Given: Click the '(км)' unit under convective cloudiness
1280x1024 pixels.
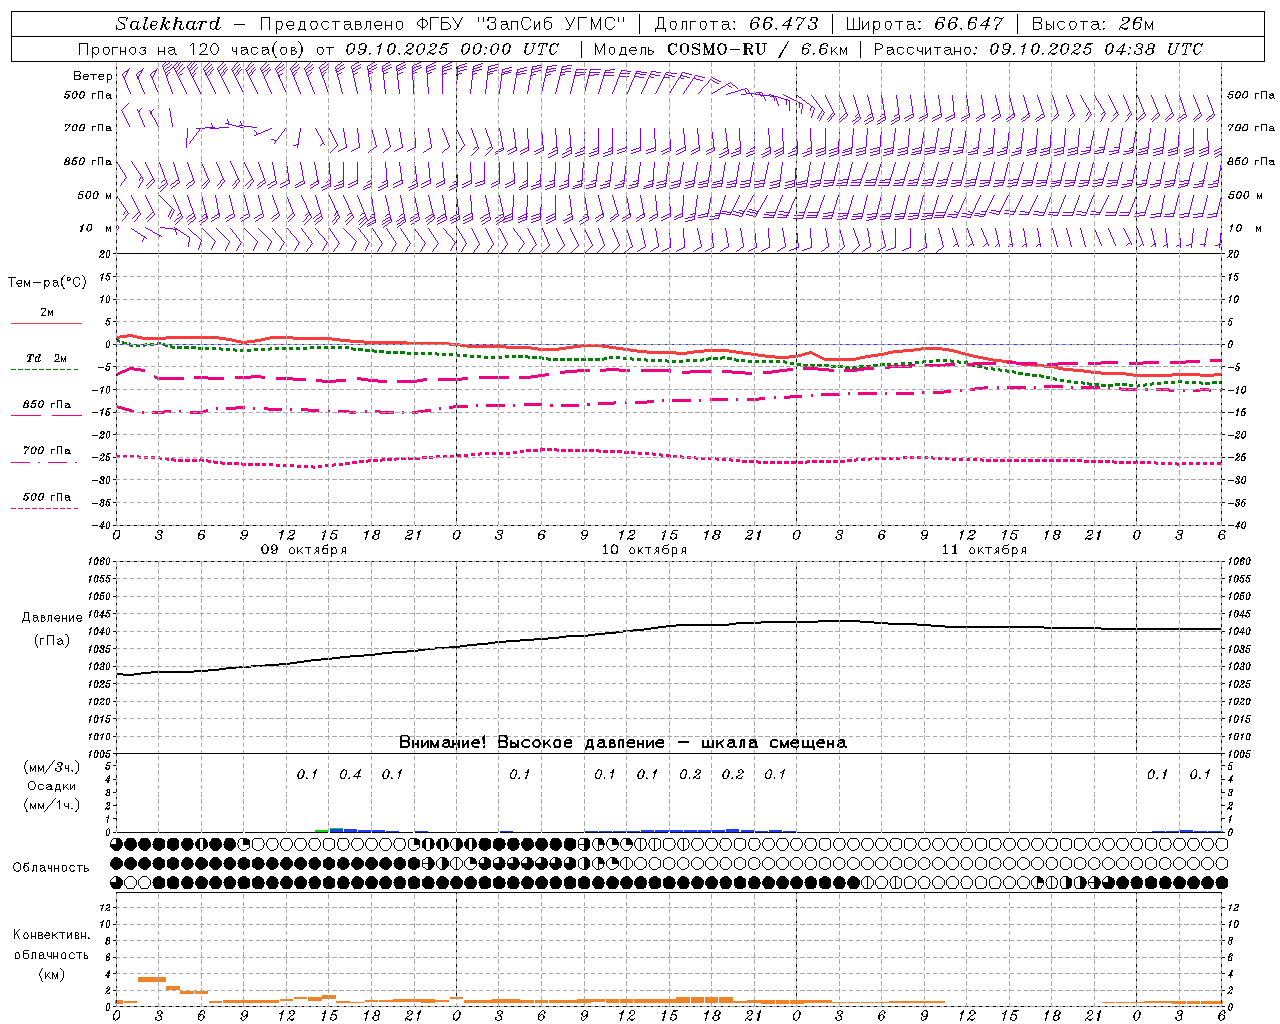Looking at the screenshot, I should tap(52, 974).
